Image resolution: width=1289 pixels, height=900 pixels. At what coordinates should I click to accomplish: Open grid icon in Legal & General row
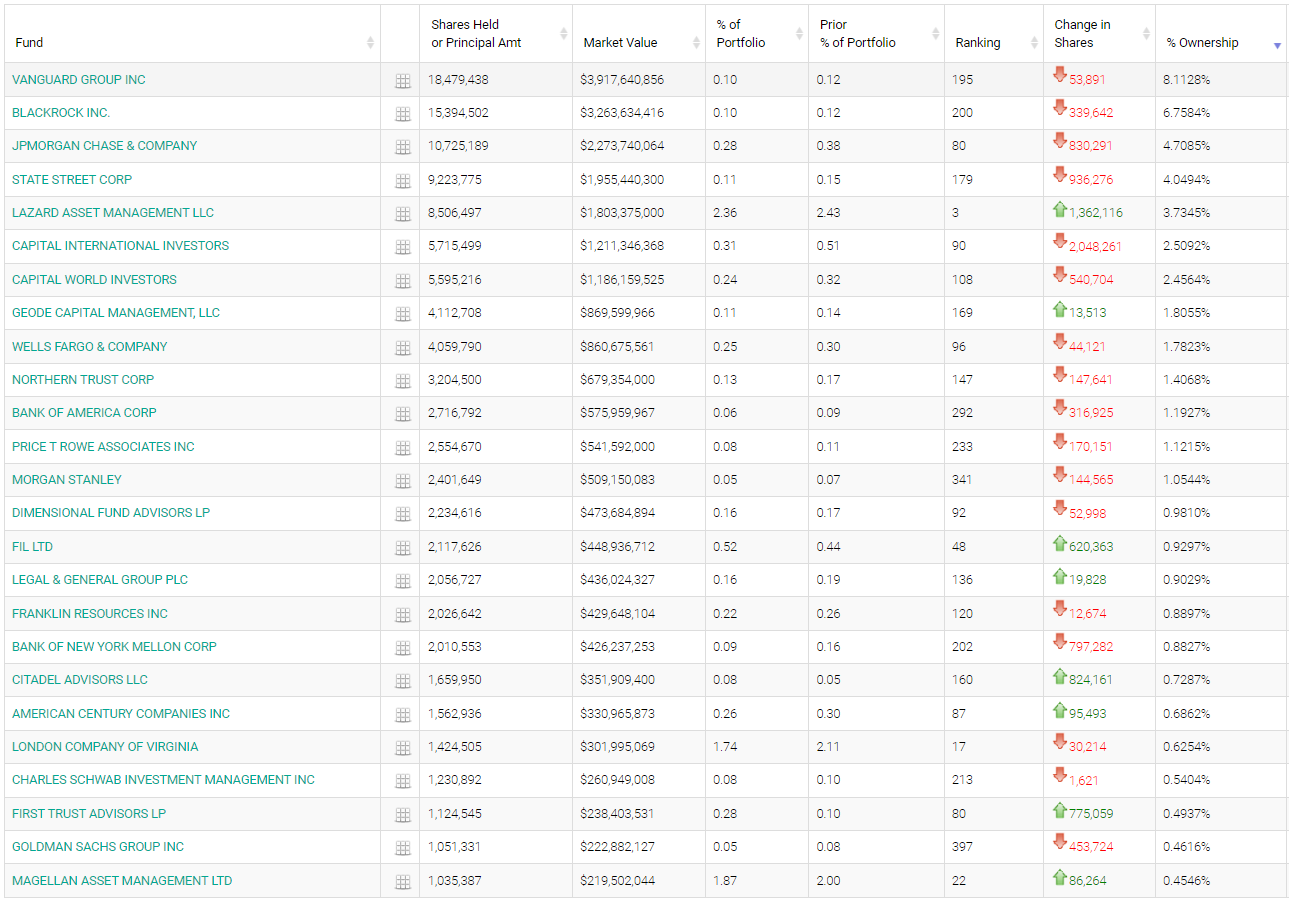point(403,581)
